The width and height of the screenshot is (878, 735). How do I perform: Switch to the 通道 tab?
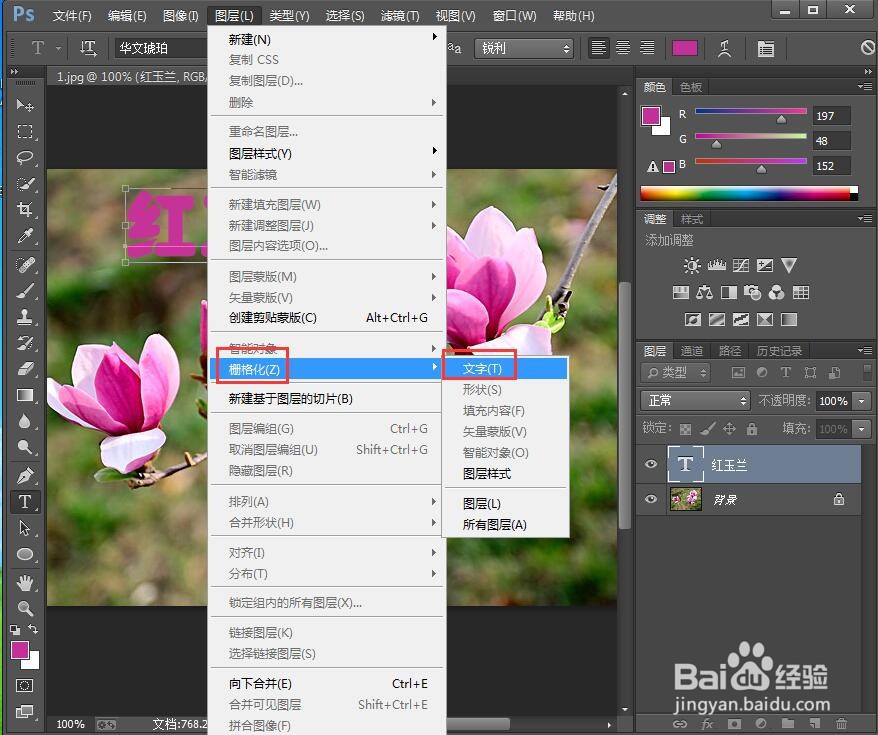[x=692, y=350]
